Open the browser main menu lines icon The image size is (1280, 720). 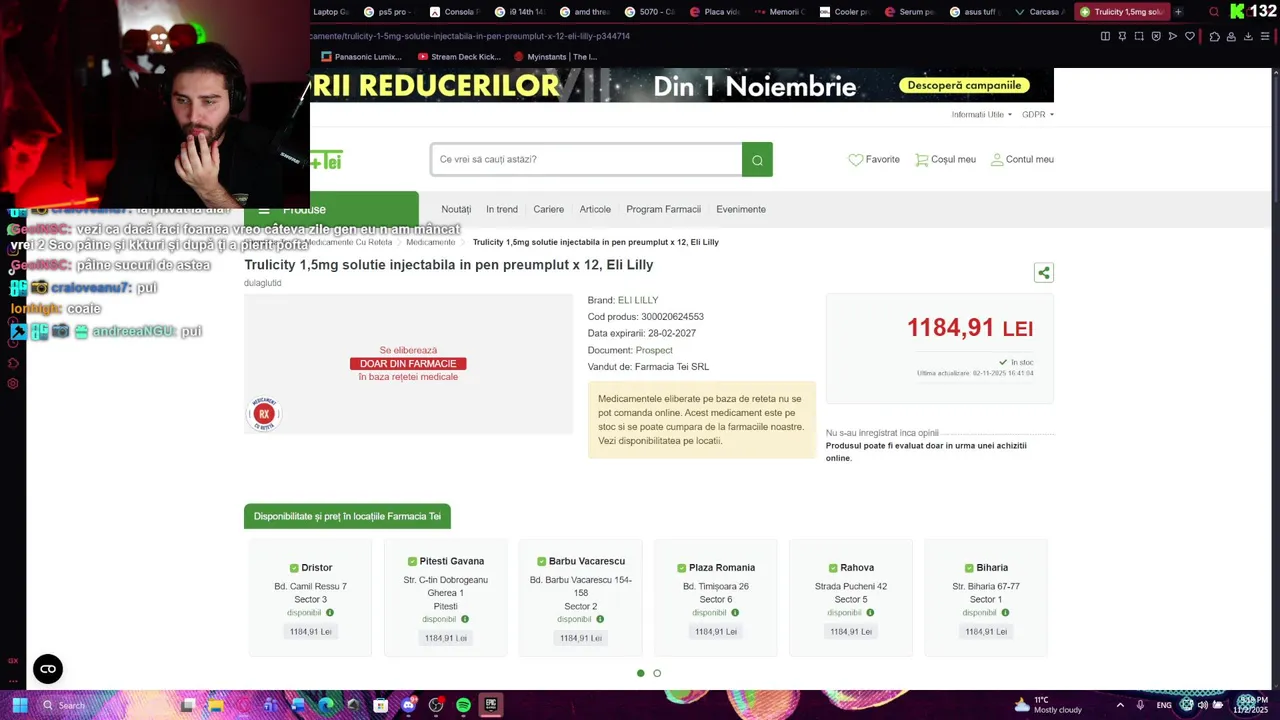pyautogui.click(x=1265, y=36)
